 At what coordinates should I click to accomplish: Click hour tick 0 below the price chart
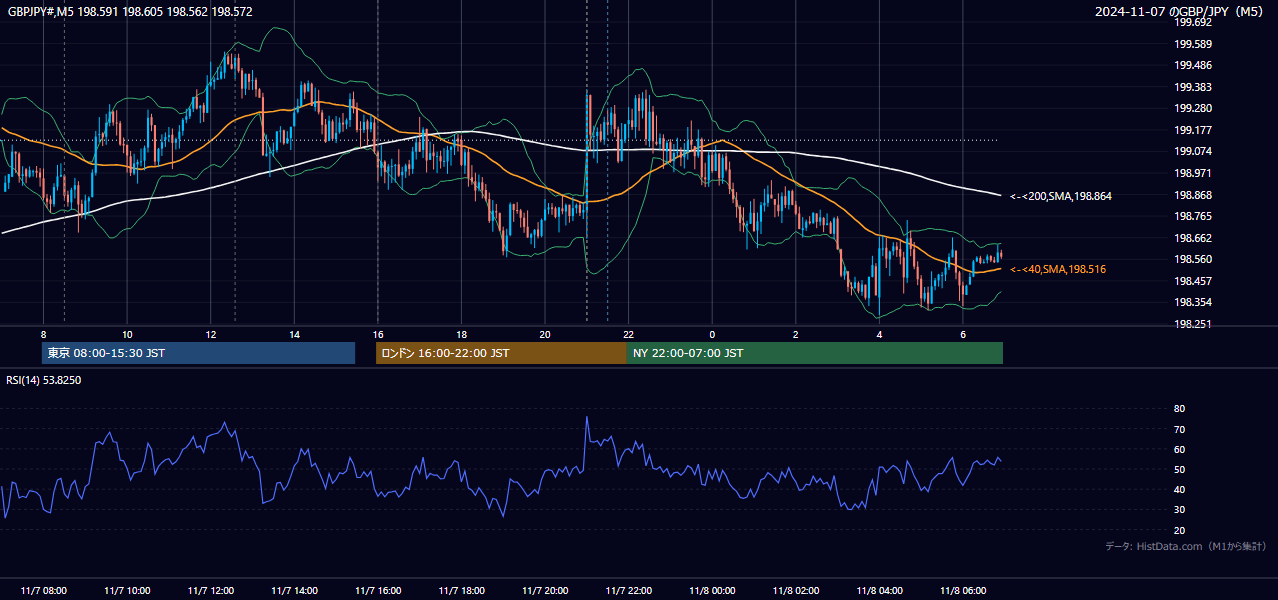click(x=712, y=334)
